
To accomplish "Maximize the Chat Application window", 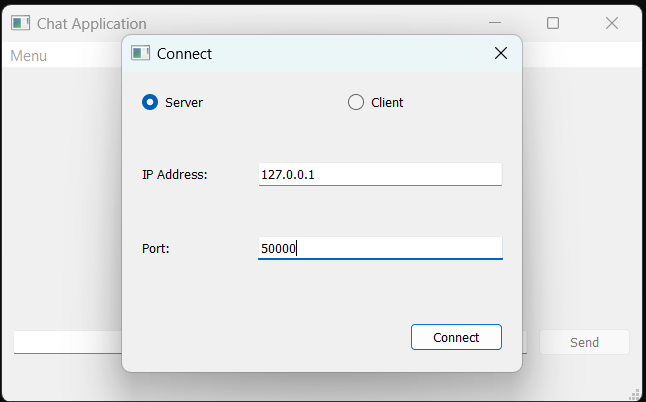I will click(553, 23).
